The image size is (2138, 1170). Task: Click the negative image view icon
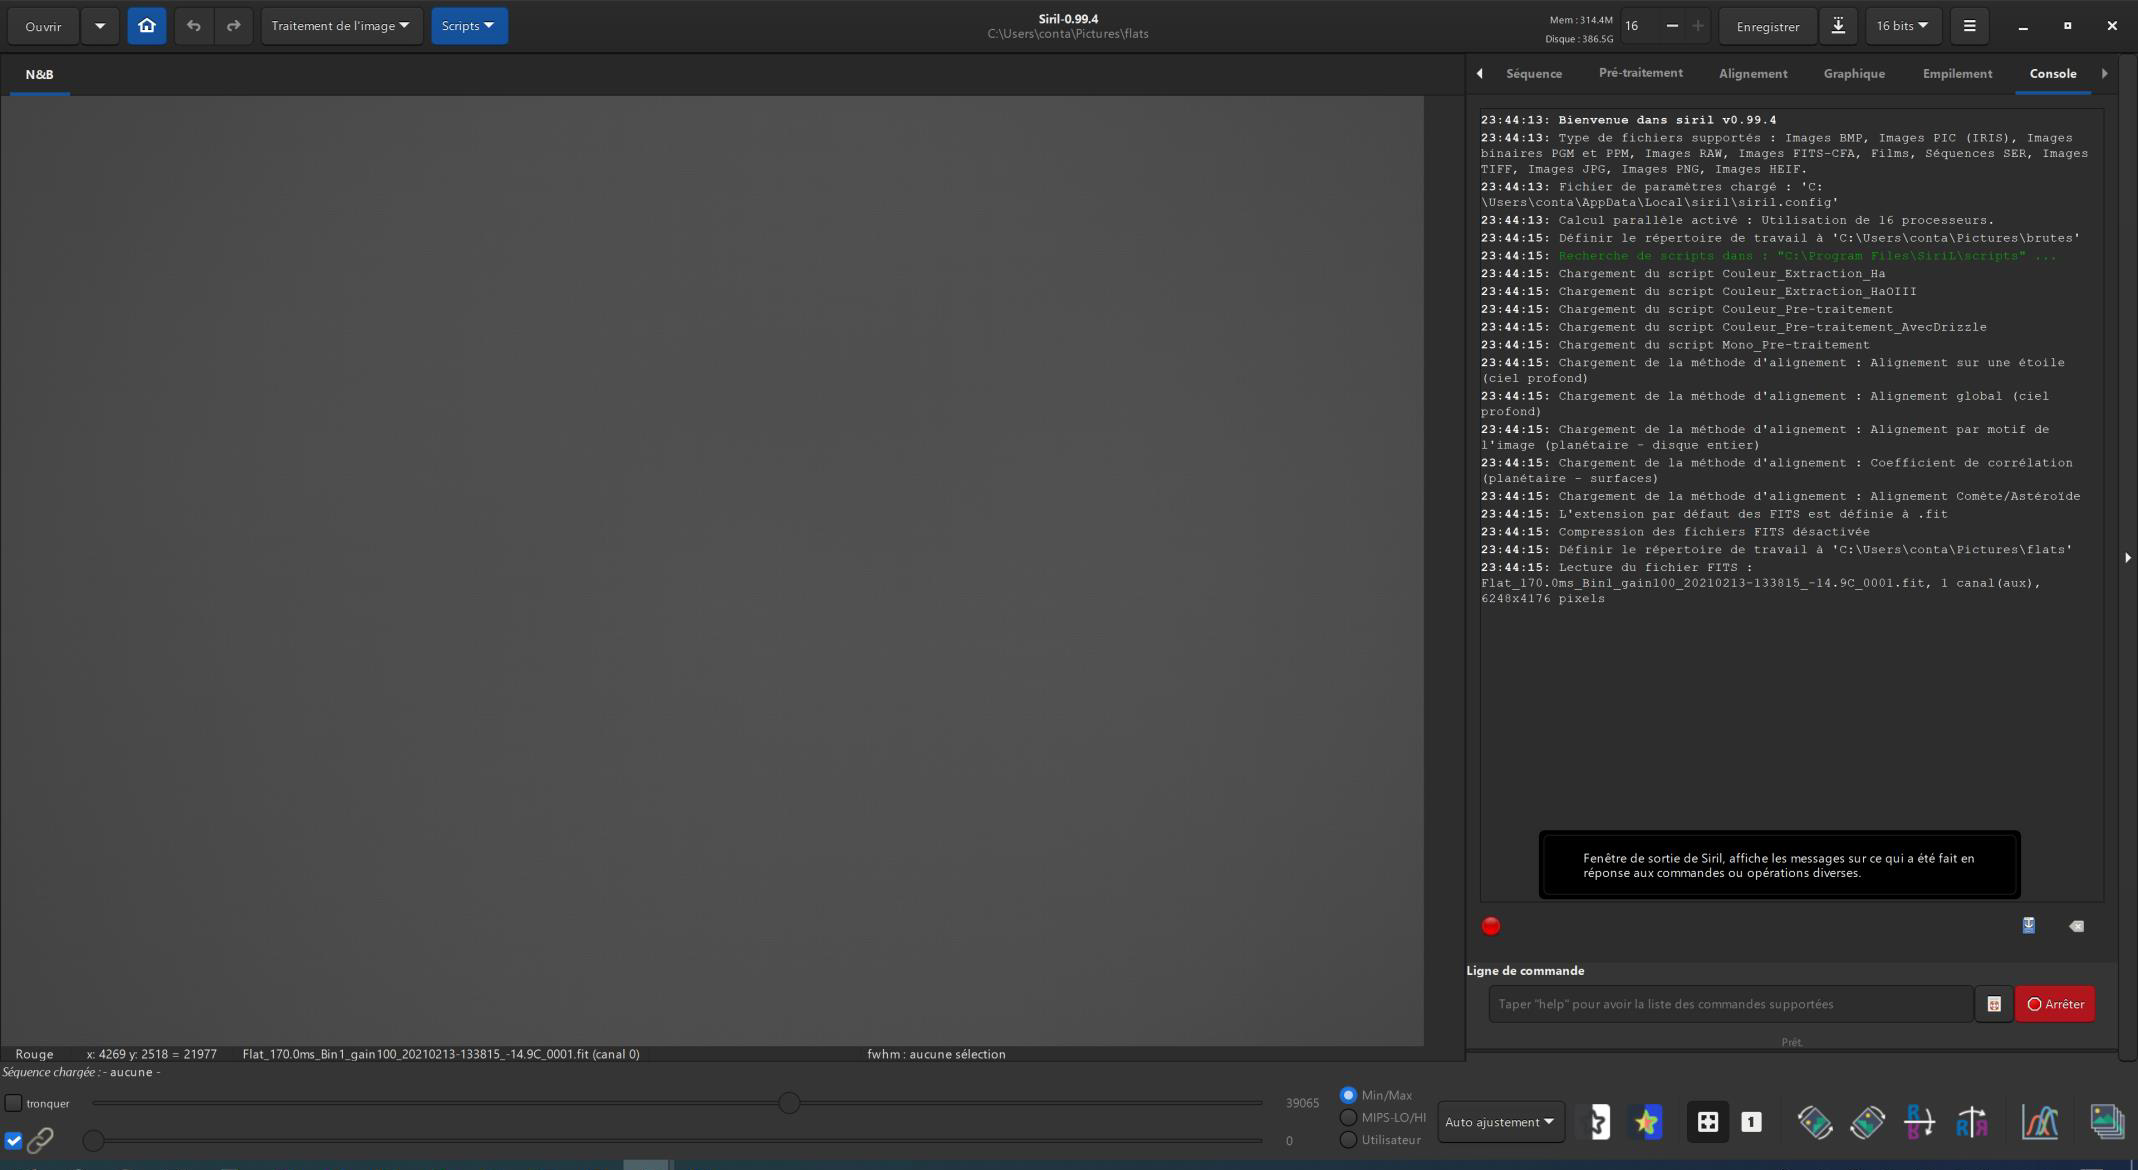tap(1599, 1122)
